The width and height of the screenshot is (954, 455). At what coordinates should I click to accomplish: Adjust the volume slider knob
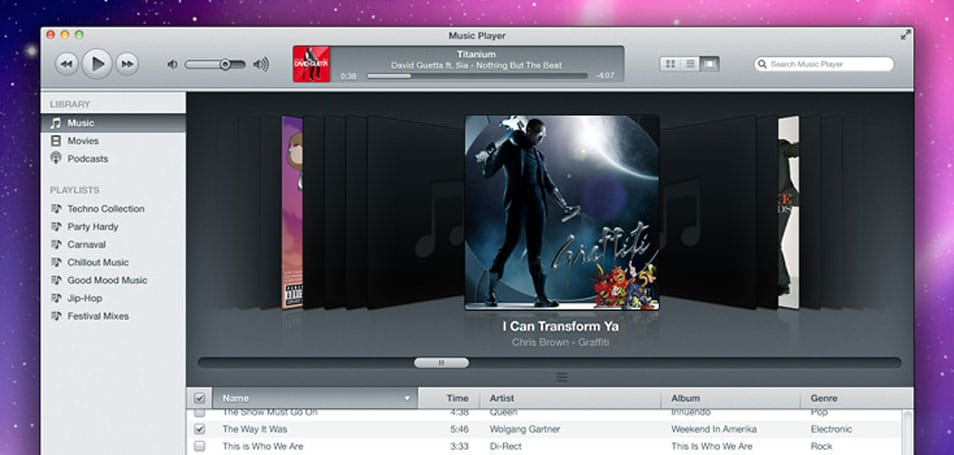click(225, 64)
